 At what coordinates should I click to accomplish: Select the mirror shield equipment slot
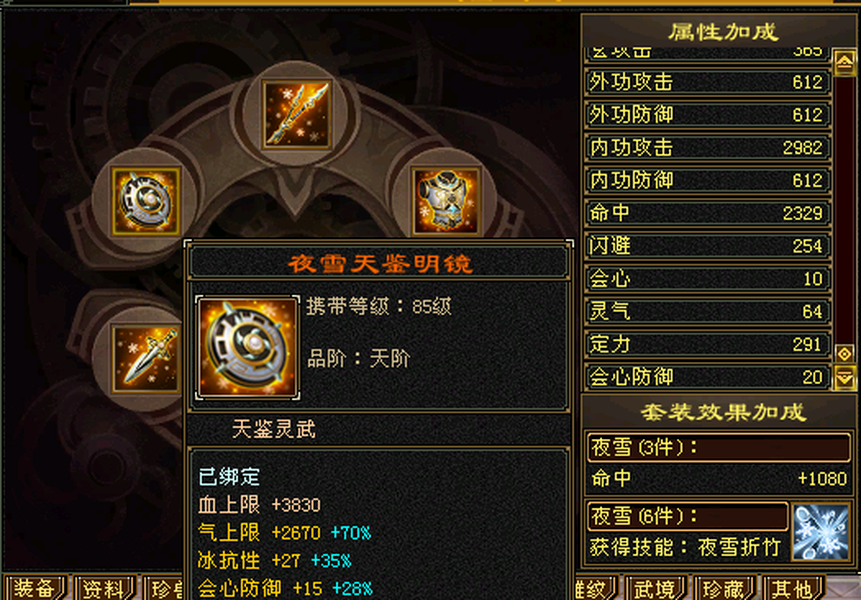pos(146,201)
